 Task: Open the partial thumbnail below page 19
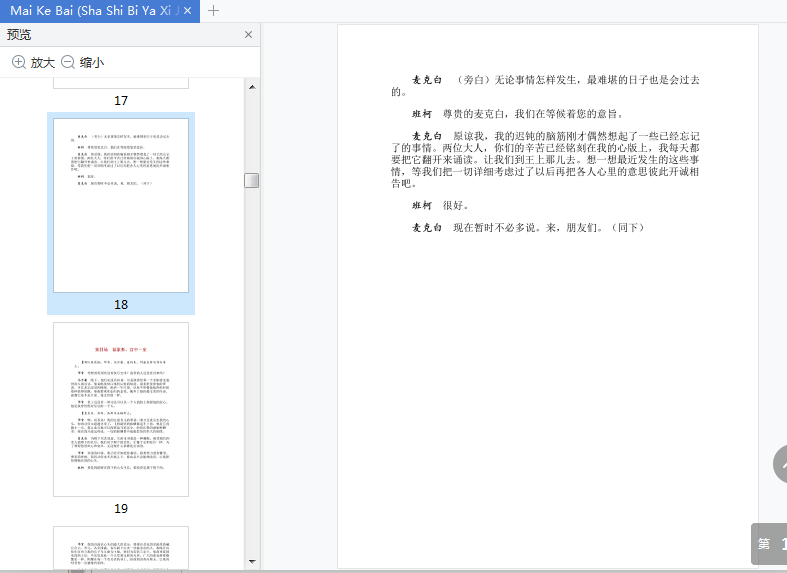pyautogui.click(x=121, y=547)
